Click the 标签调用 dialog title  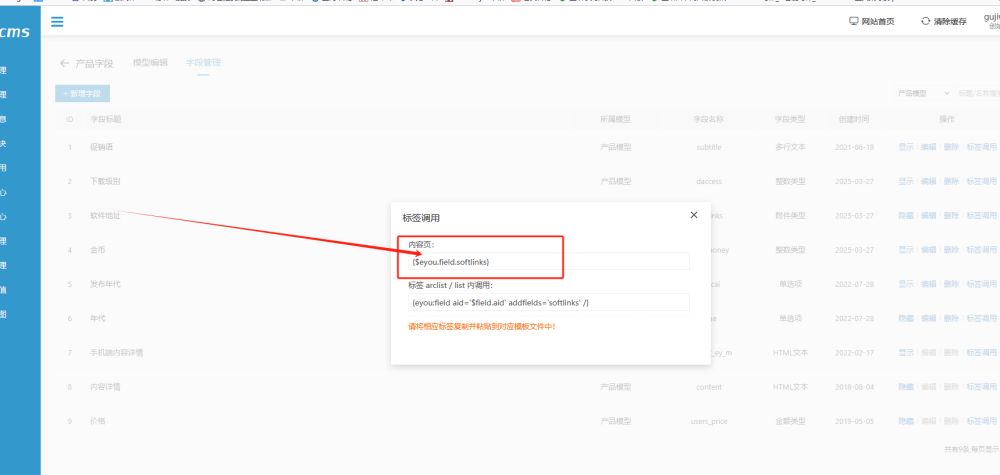pyautogui.click(x=421, y=218)
